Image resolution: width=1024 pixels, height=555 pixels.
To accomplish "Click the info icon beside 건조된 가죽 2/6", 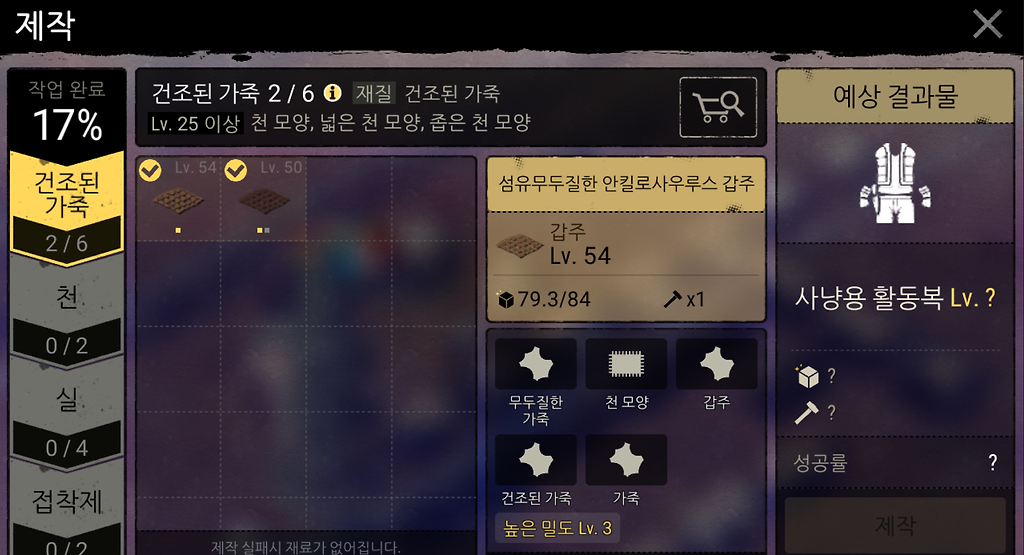I will coord(332,93).
